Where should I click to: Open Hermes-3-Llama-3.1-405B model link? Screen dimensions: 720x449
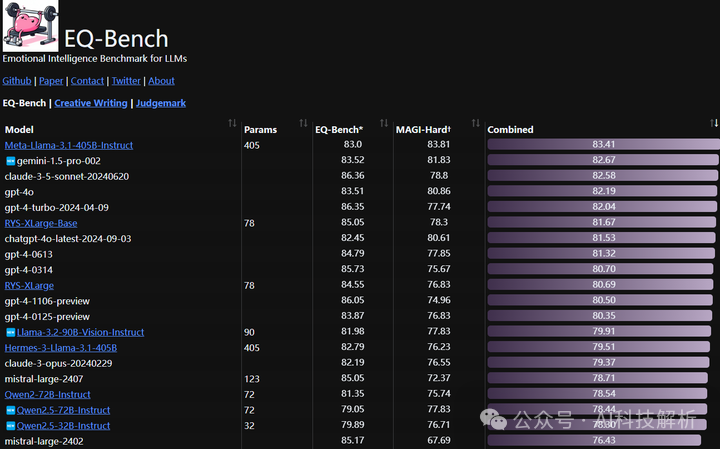click(61, 348)
